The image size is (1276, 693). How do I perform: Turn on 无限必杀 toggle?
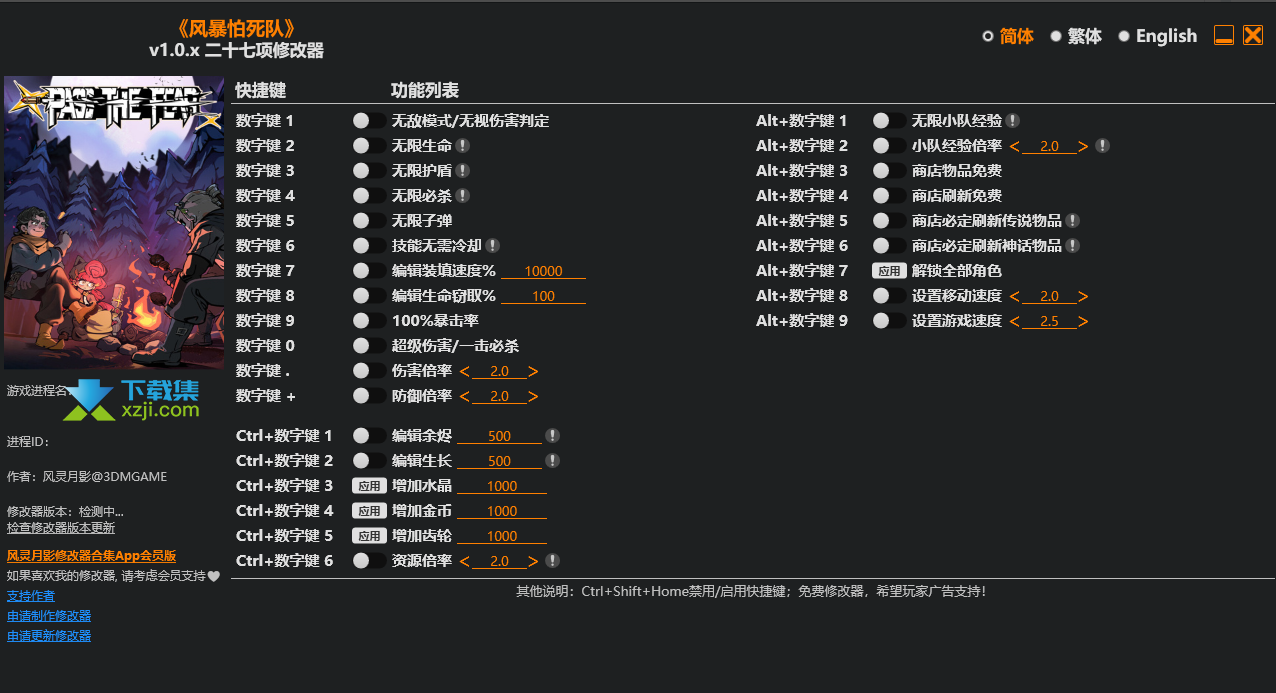coord(369,196)
